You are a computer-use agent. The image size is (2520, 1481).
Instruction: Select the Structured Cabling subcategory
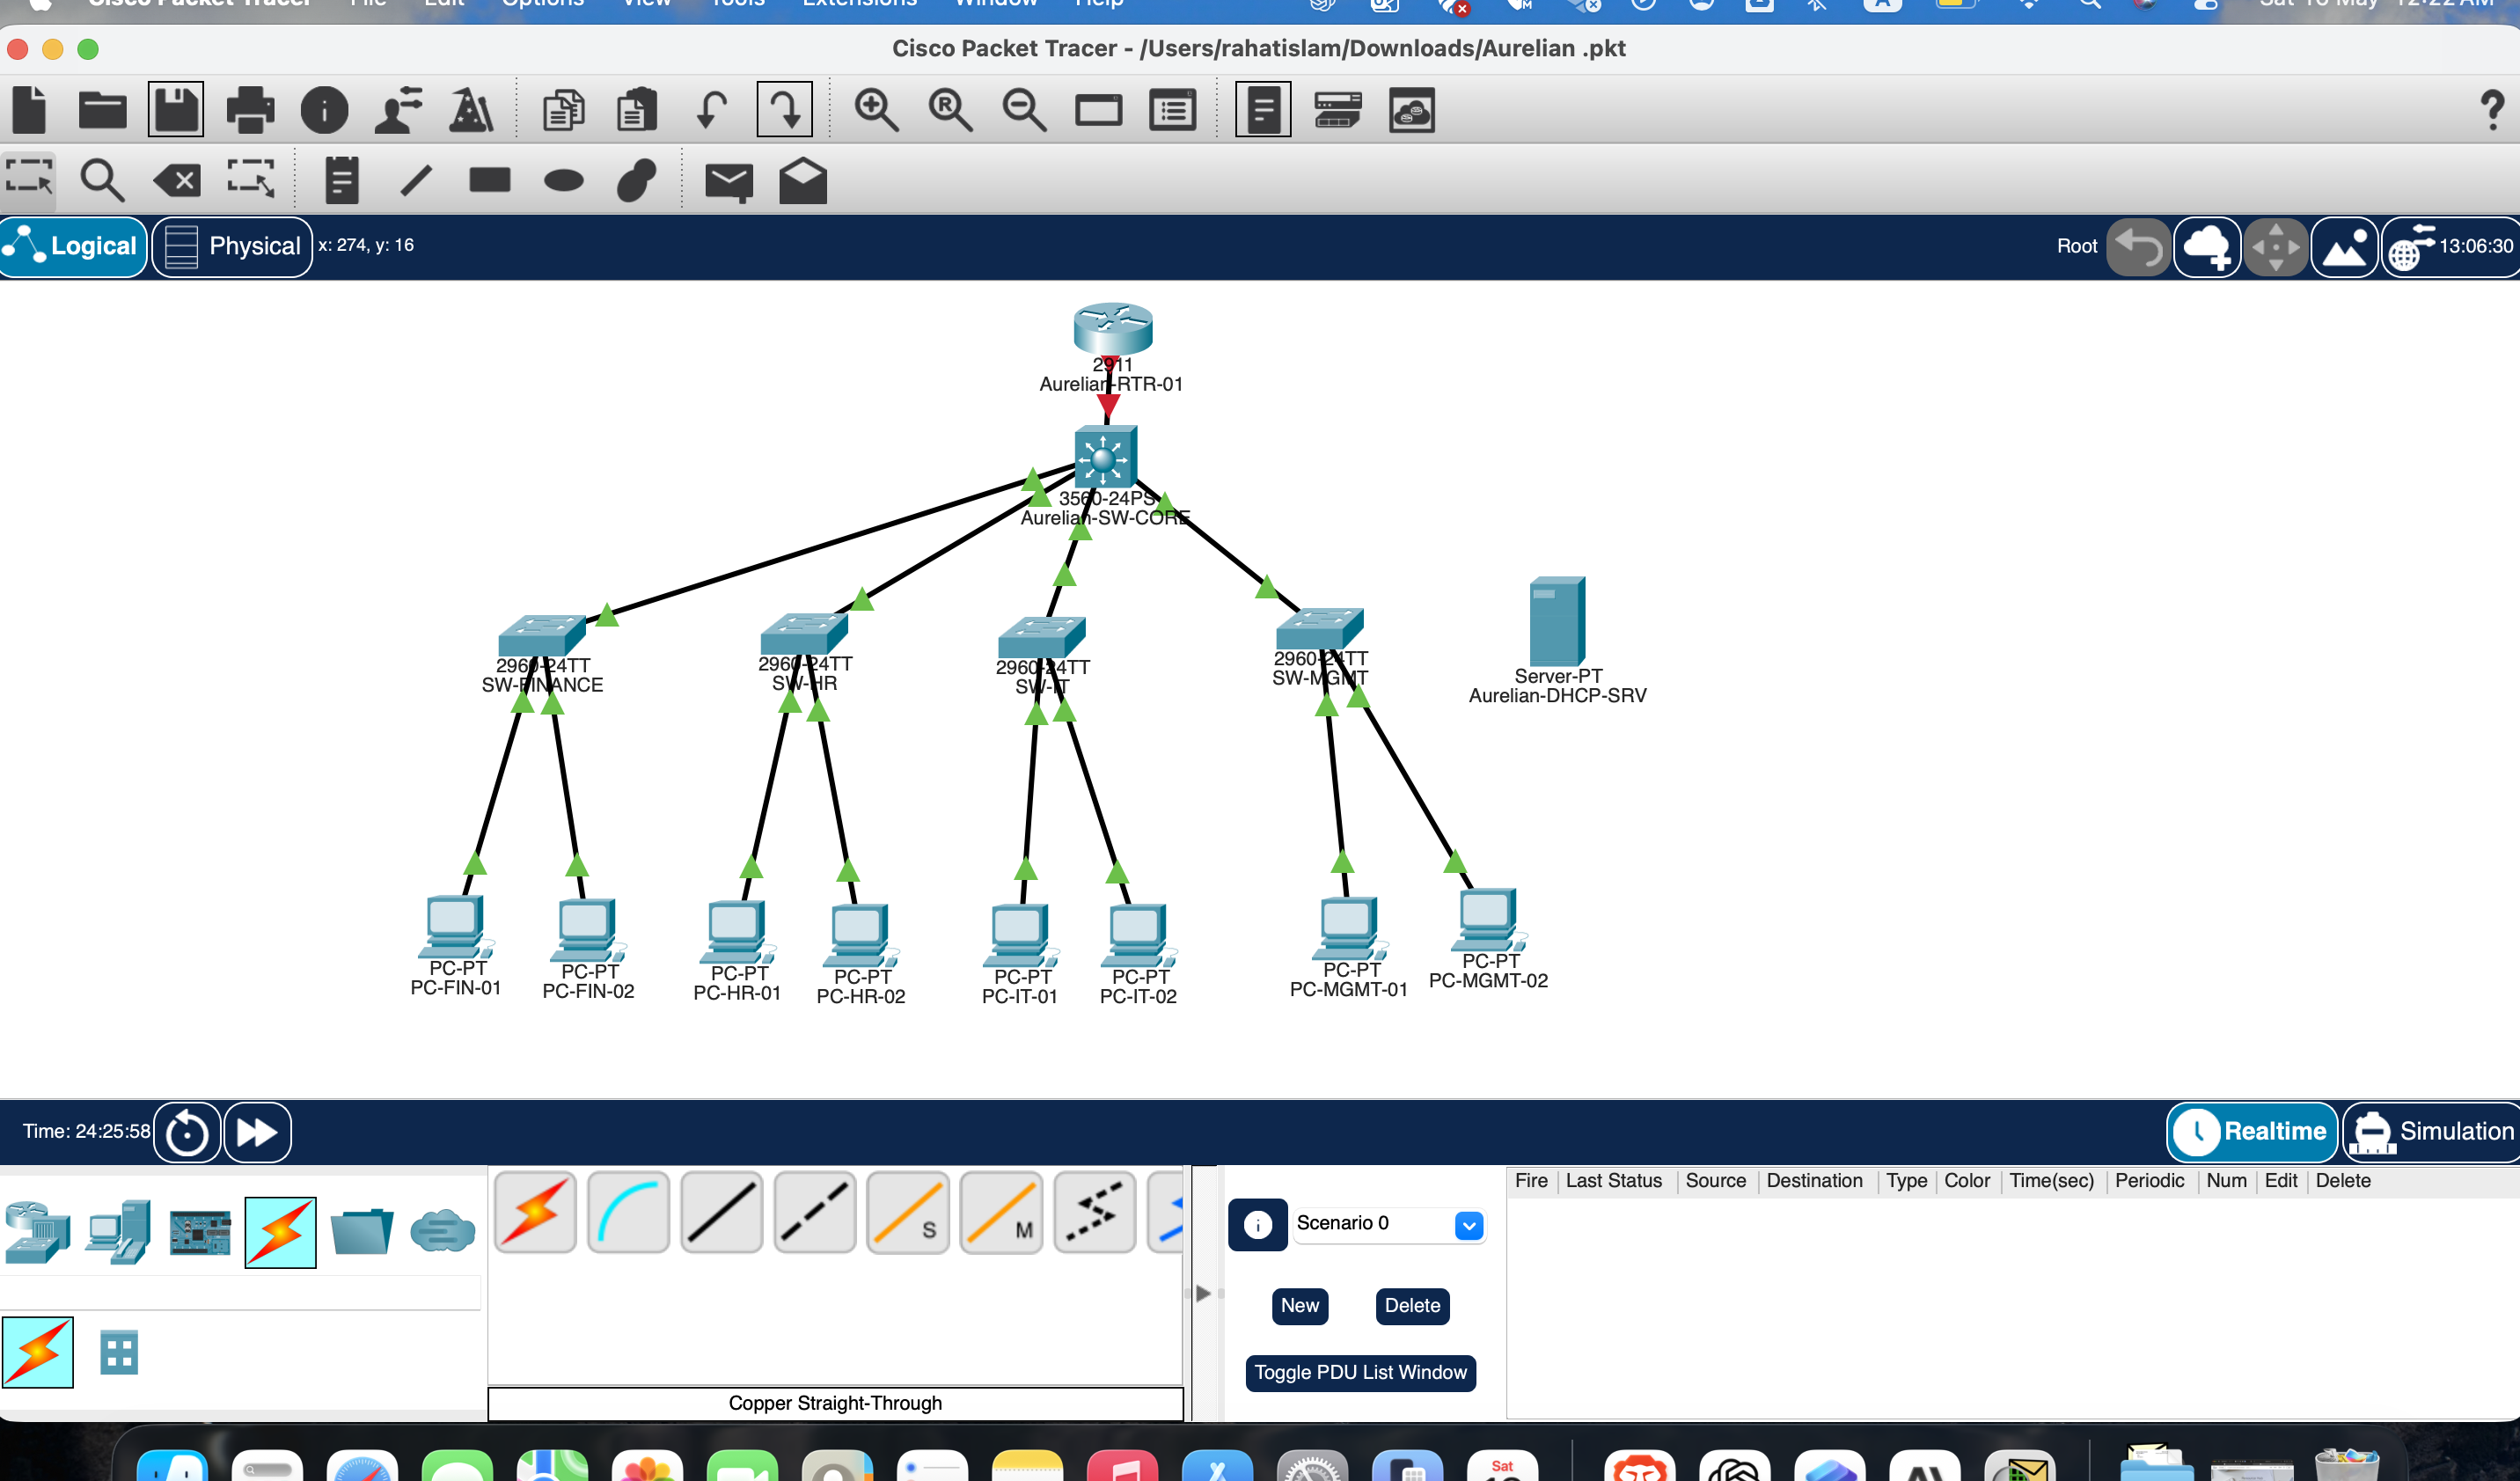point(119,1353)
